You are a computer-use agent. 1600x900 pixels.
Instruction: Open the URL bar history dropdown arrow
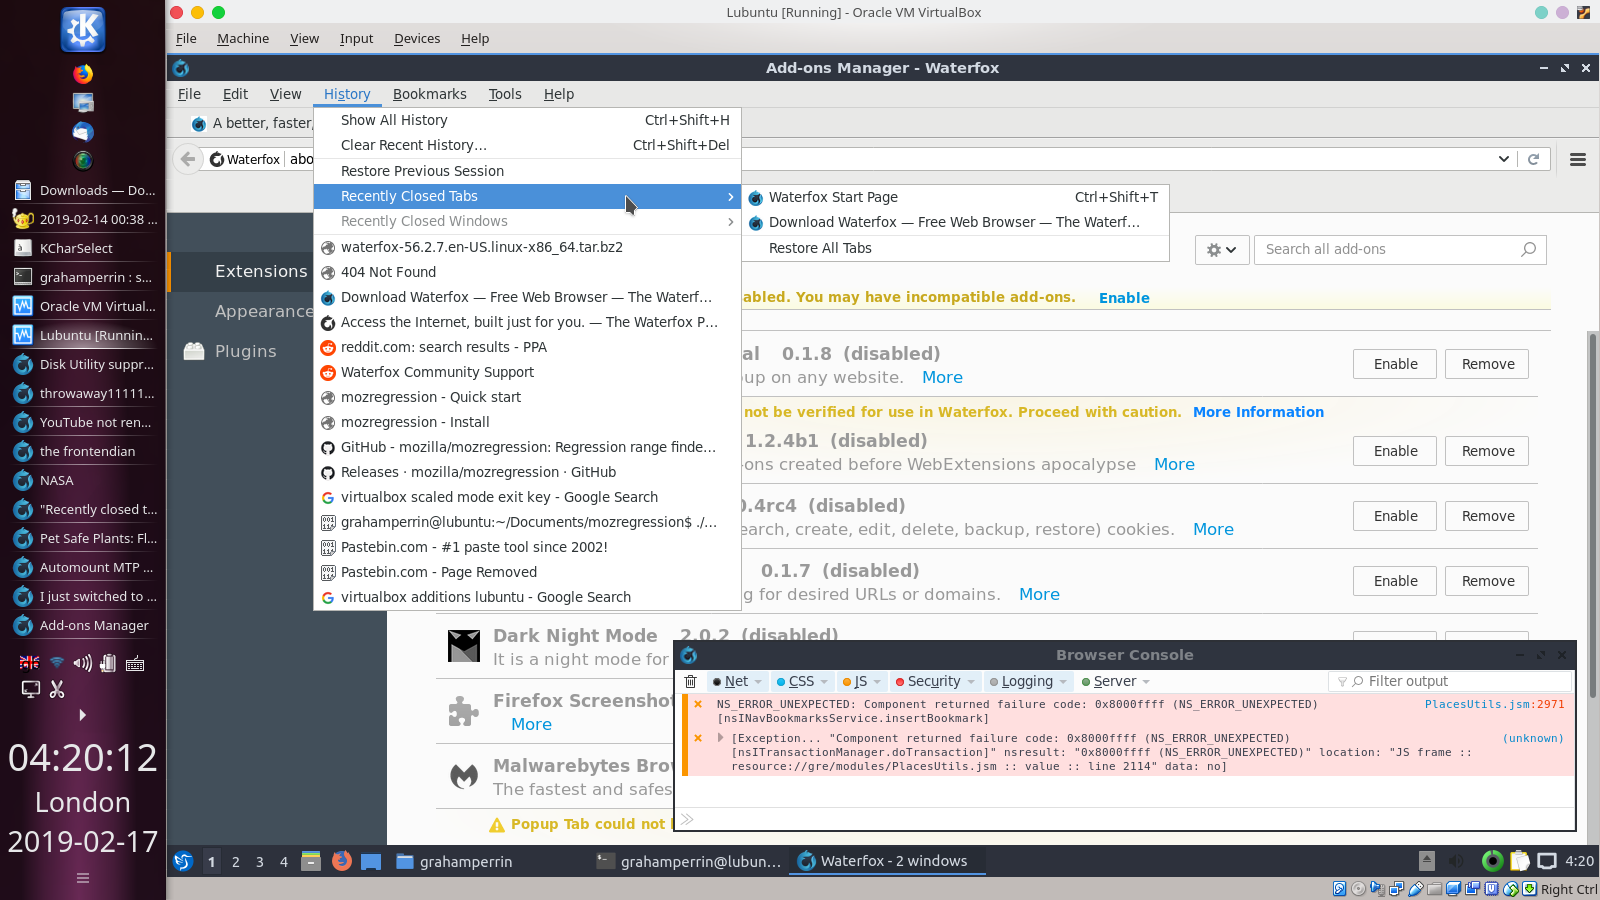1503,159
